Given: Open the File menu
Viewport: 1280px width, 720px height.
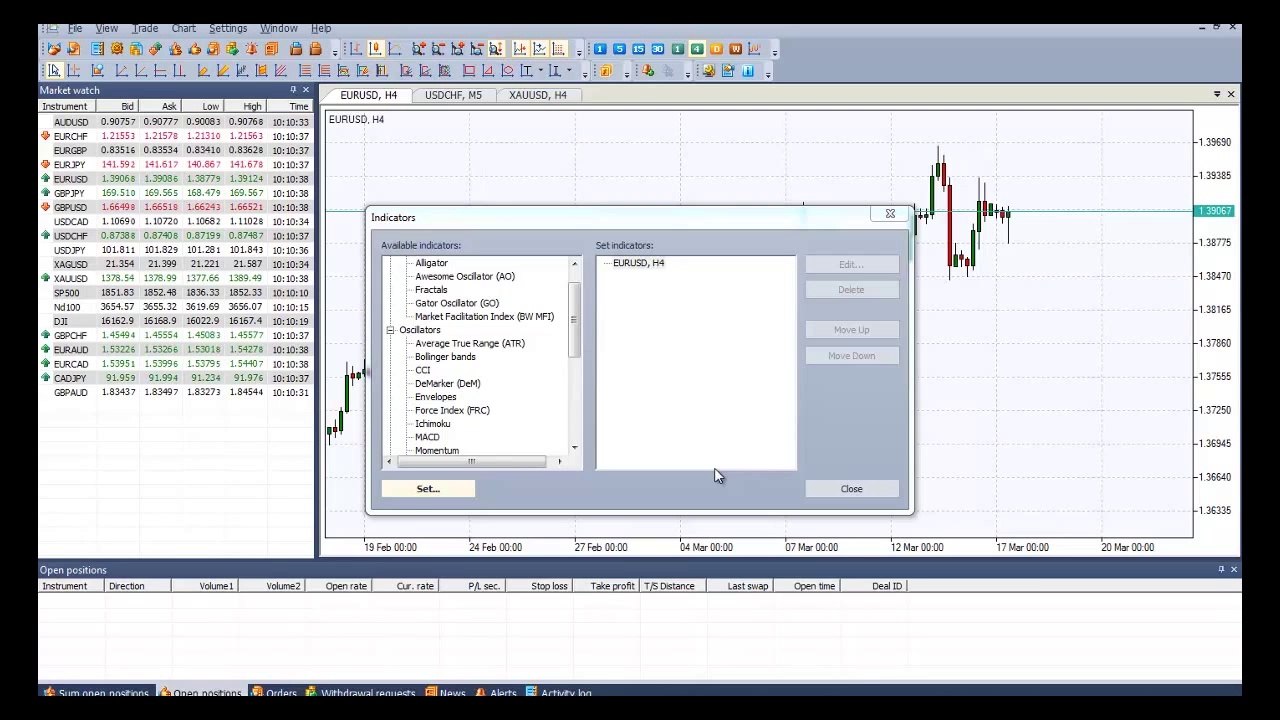Looking at the screenshot, I should click(x=75, y=28).
